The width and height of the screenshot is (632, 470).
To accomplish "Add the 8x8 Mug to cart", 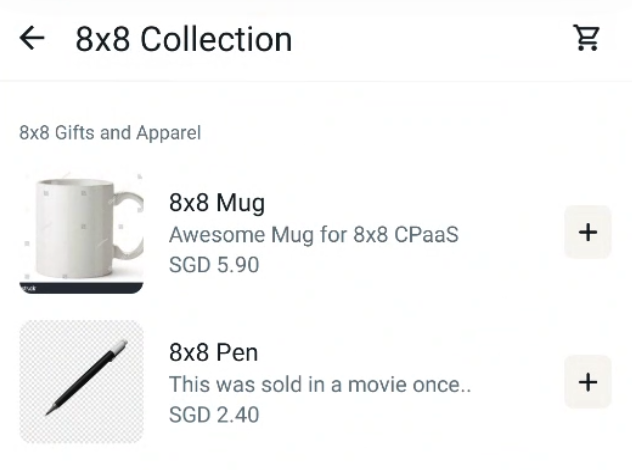I will coord(587,232).
